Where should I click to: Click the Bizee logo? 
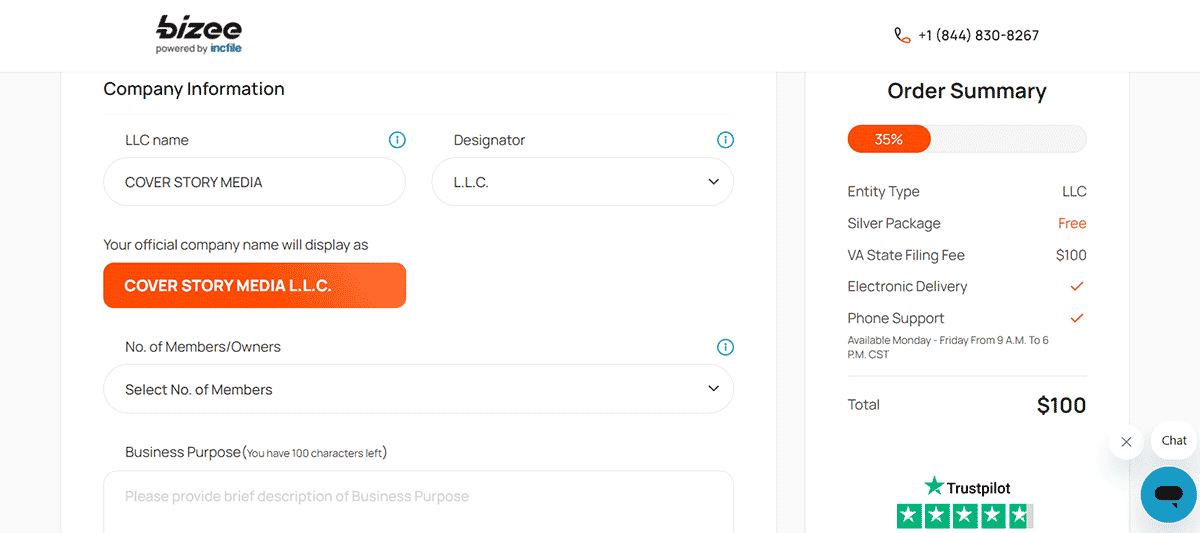pos(198,34)
